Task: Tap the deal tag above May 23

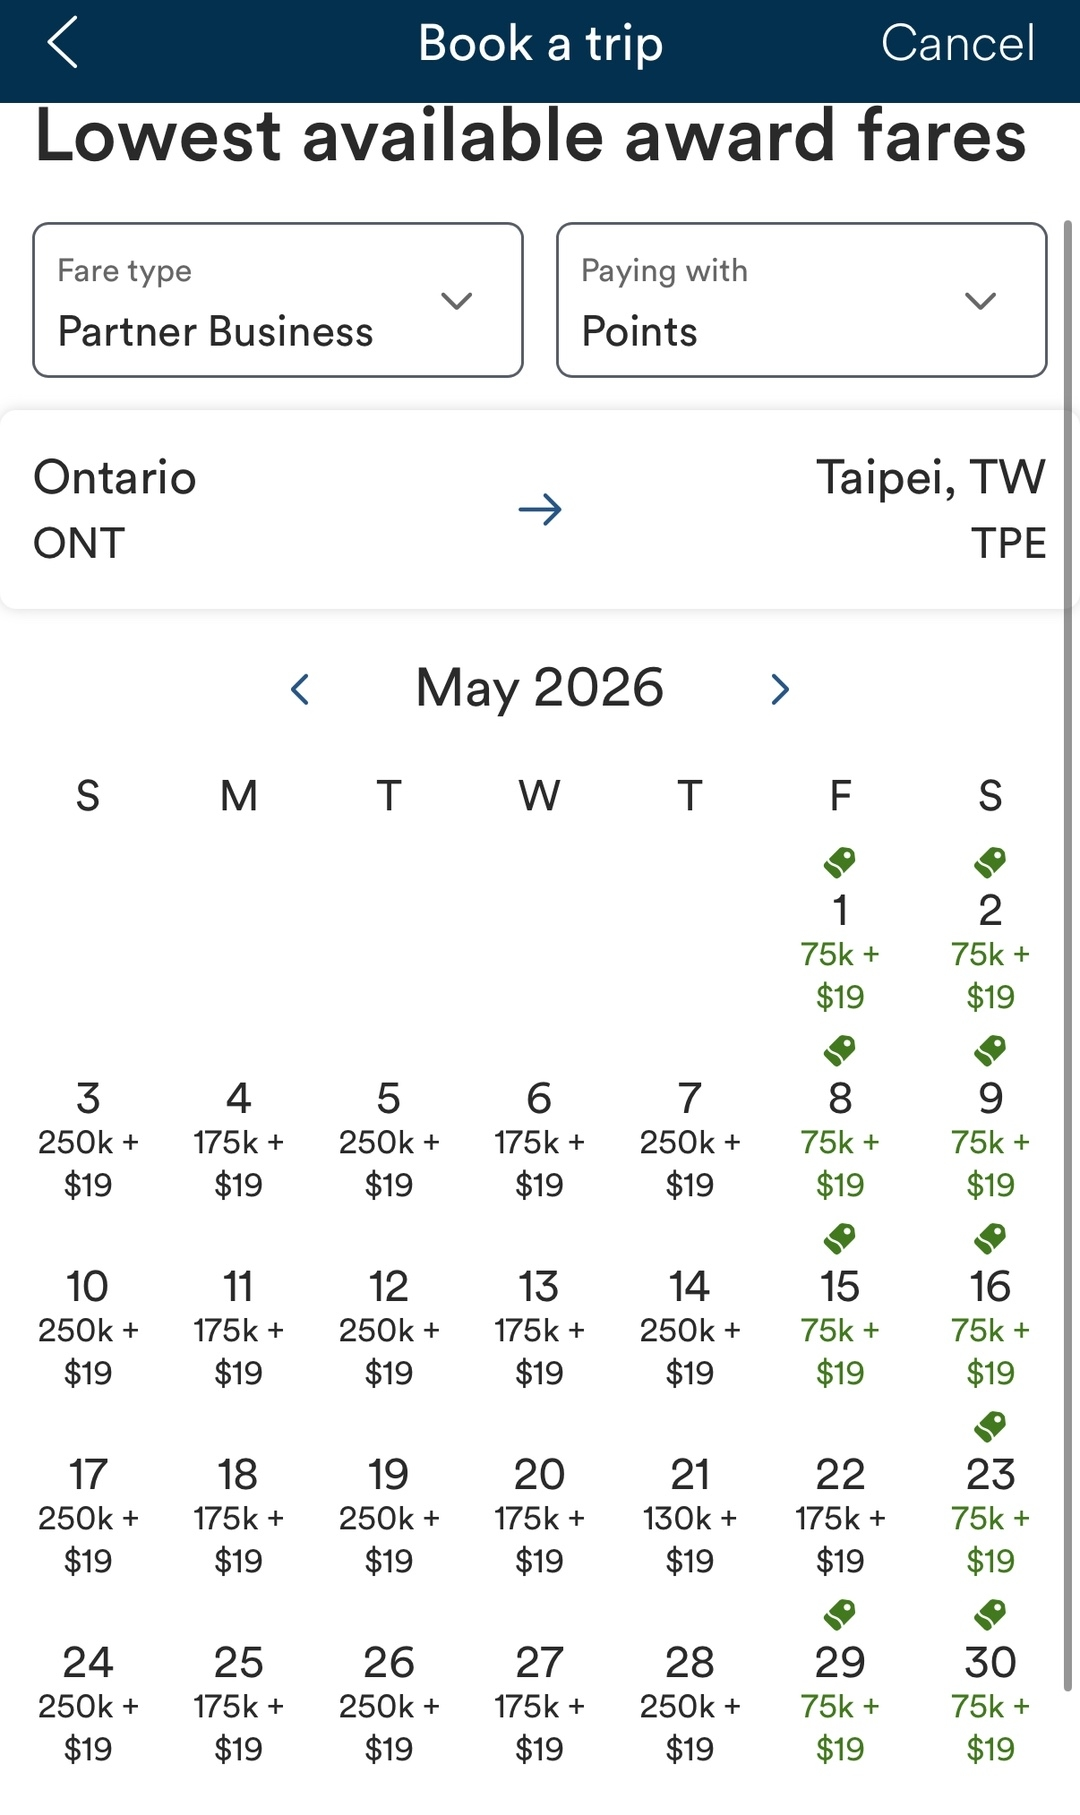Action: click(x=990, y=1426)
